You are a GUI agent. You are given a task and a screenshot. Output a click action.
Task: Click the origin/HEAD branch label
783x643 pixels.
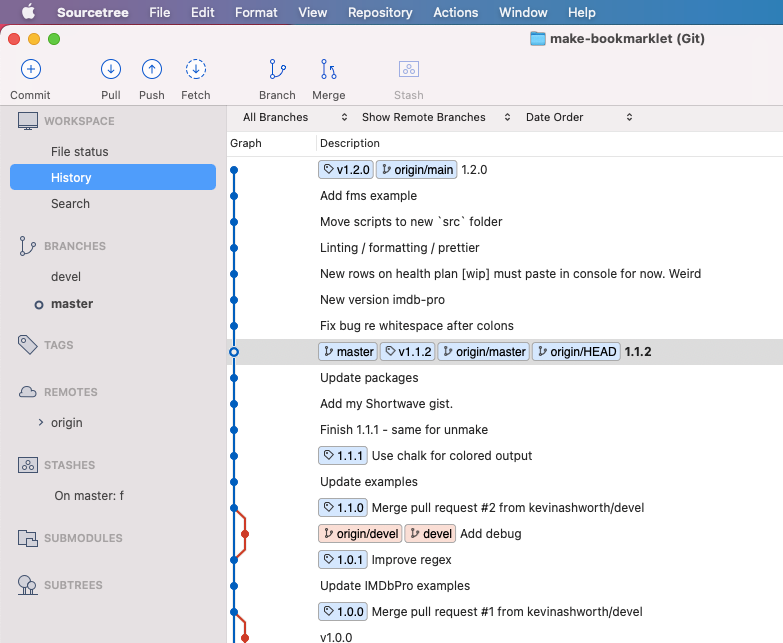click(576, 352)
